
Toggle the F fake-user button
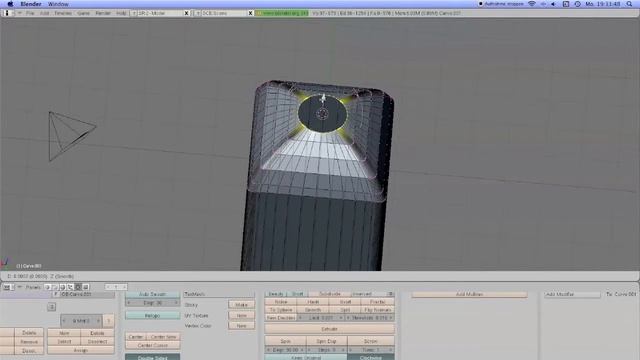[x=56, y=294]
